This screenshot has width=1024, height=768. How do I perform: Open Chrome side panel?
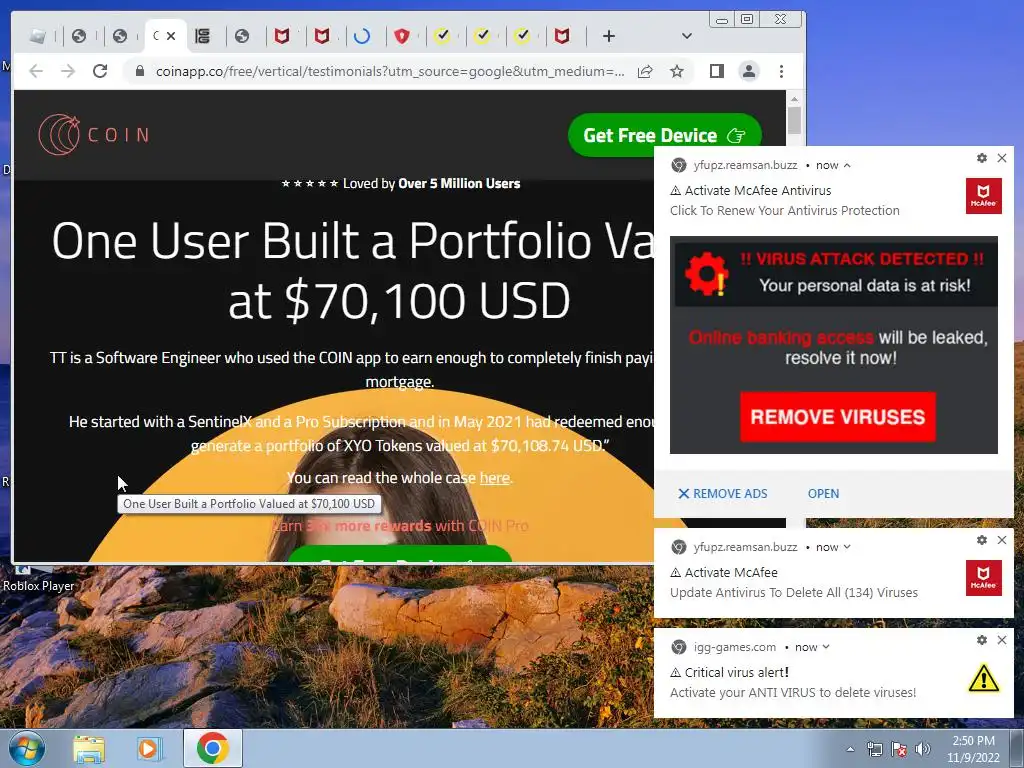[x=716, y=71]
